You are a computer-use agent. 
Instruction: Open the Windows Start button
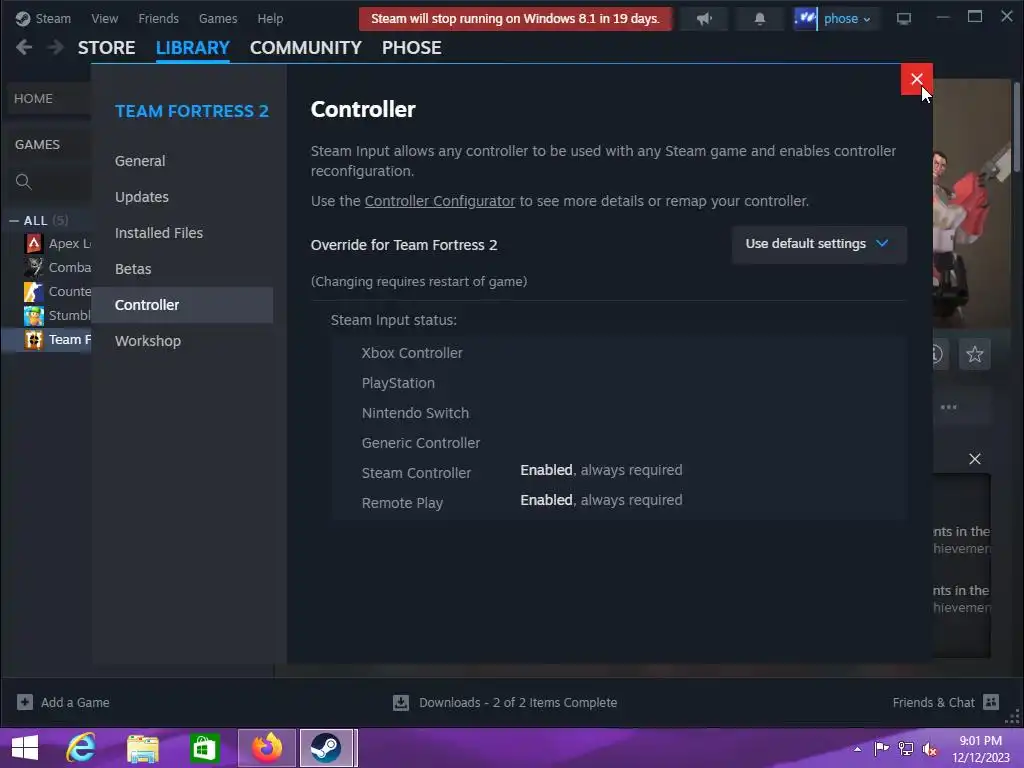(25, 748)
